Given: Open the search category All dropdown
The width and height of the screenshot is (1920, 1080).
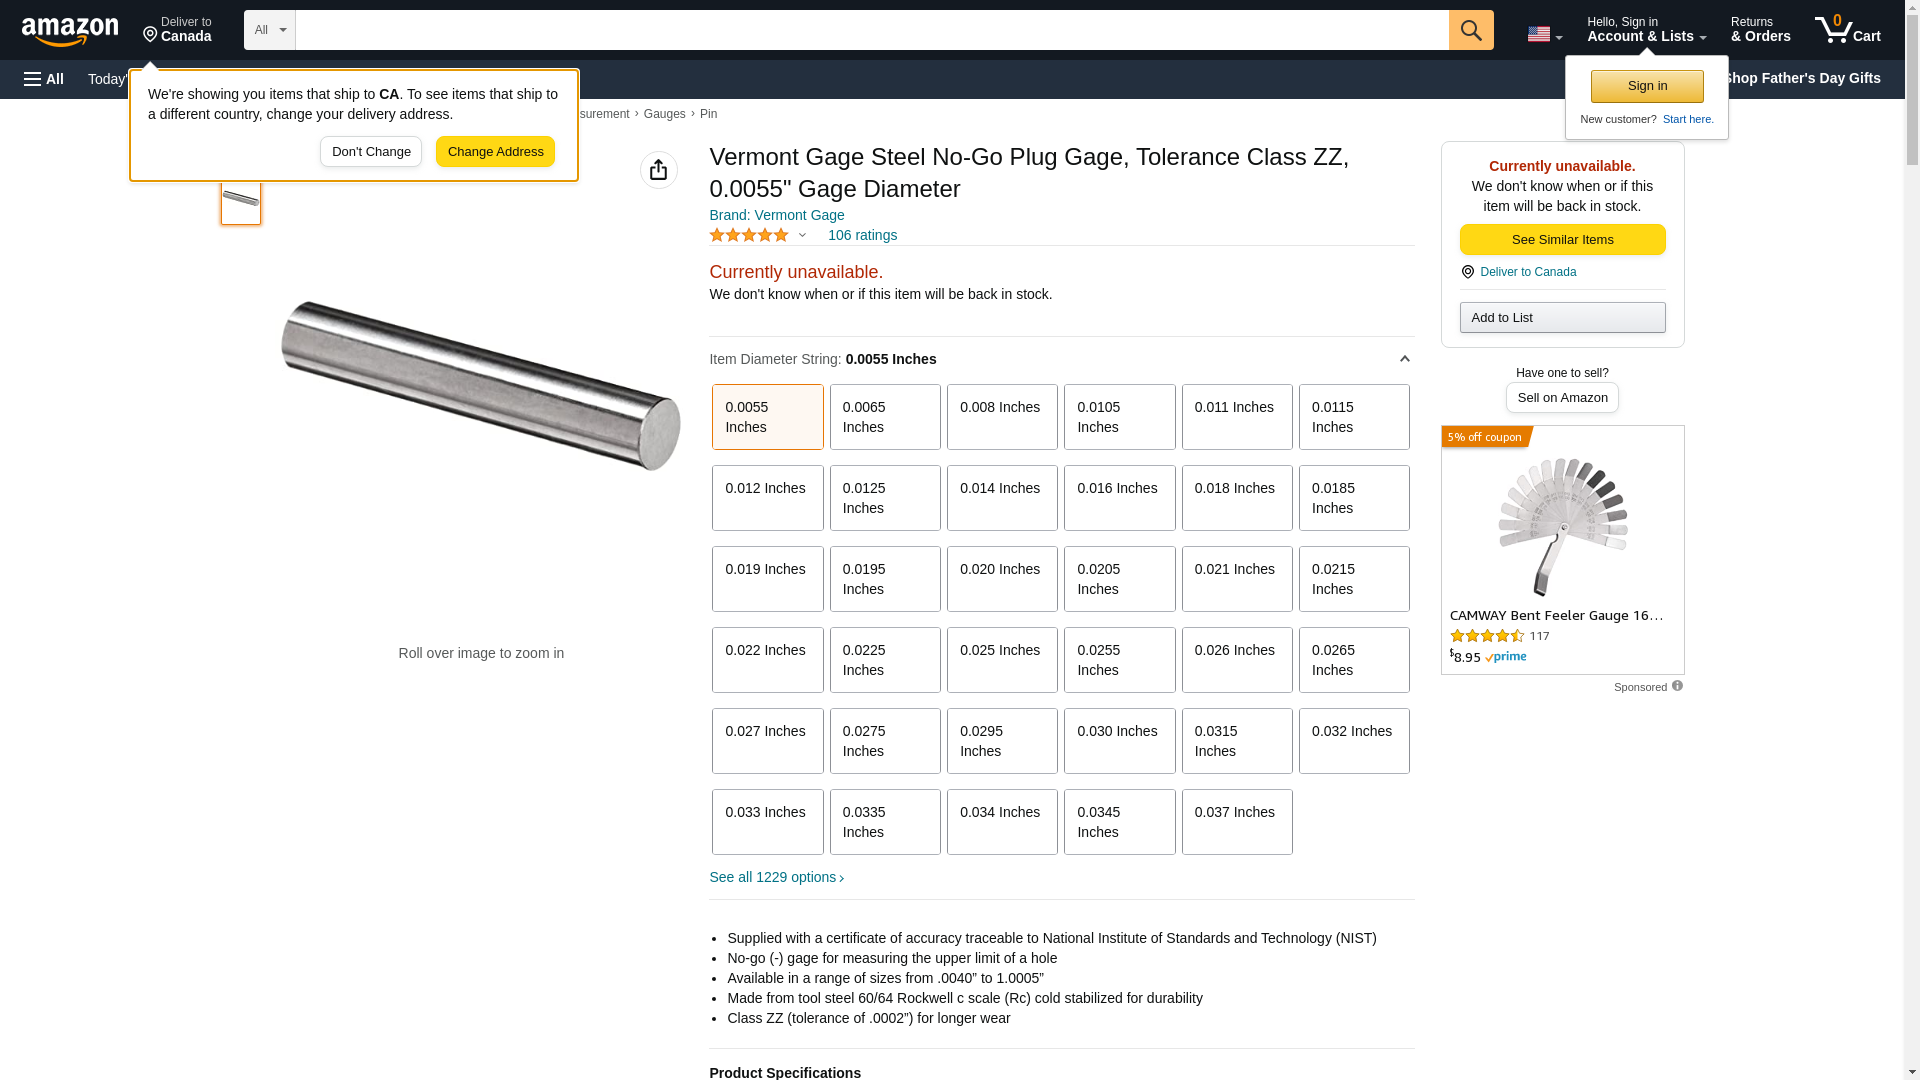Looking at the screenshot, I should point(269,30).
